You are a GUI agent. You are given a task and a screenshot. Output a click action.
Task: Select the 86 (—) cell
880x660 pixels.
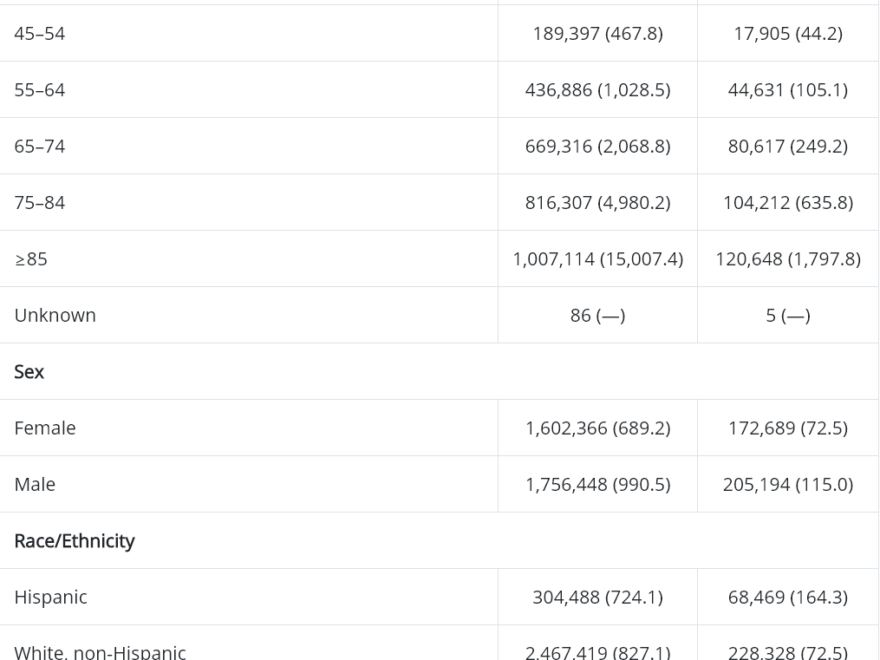point(598,315)
